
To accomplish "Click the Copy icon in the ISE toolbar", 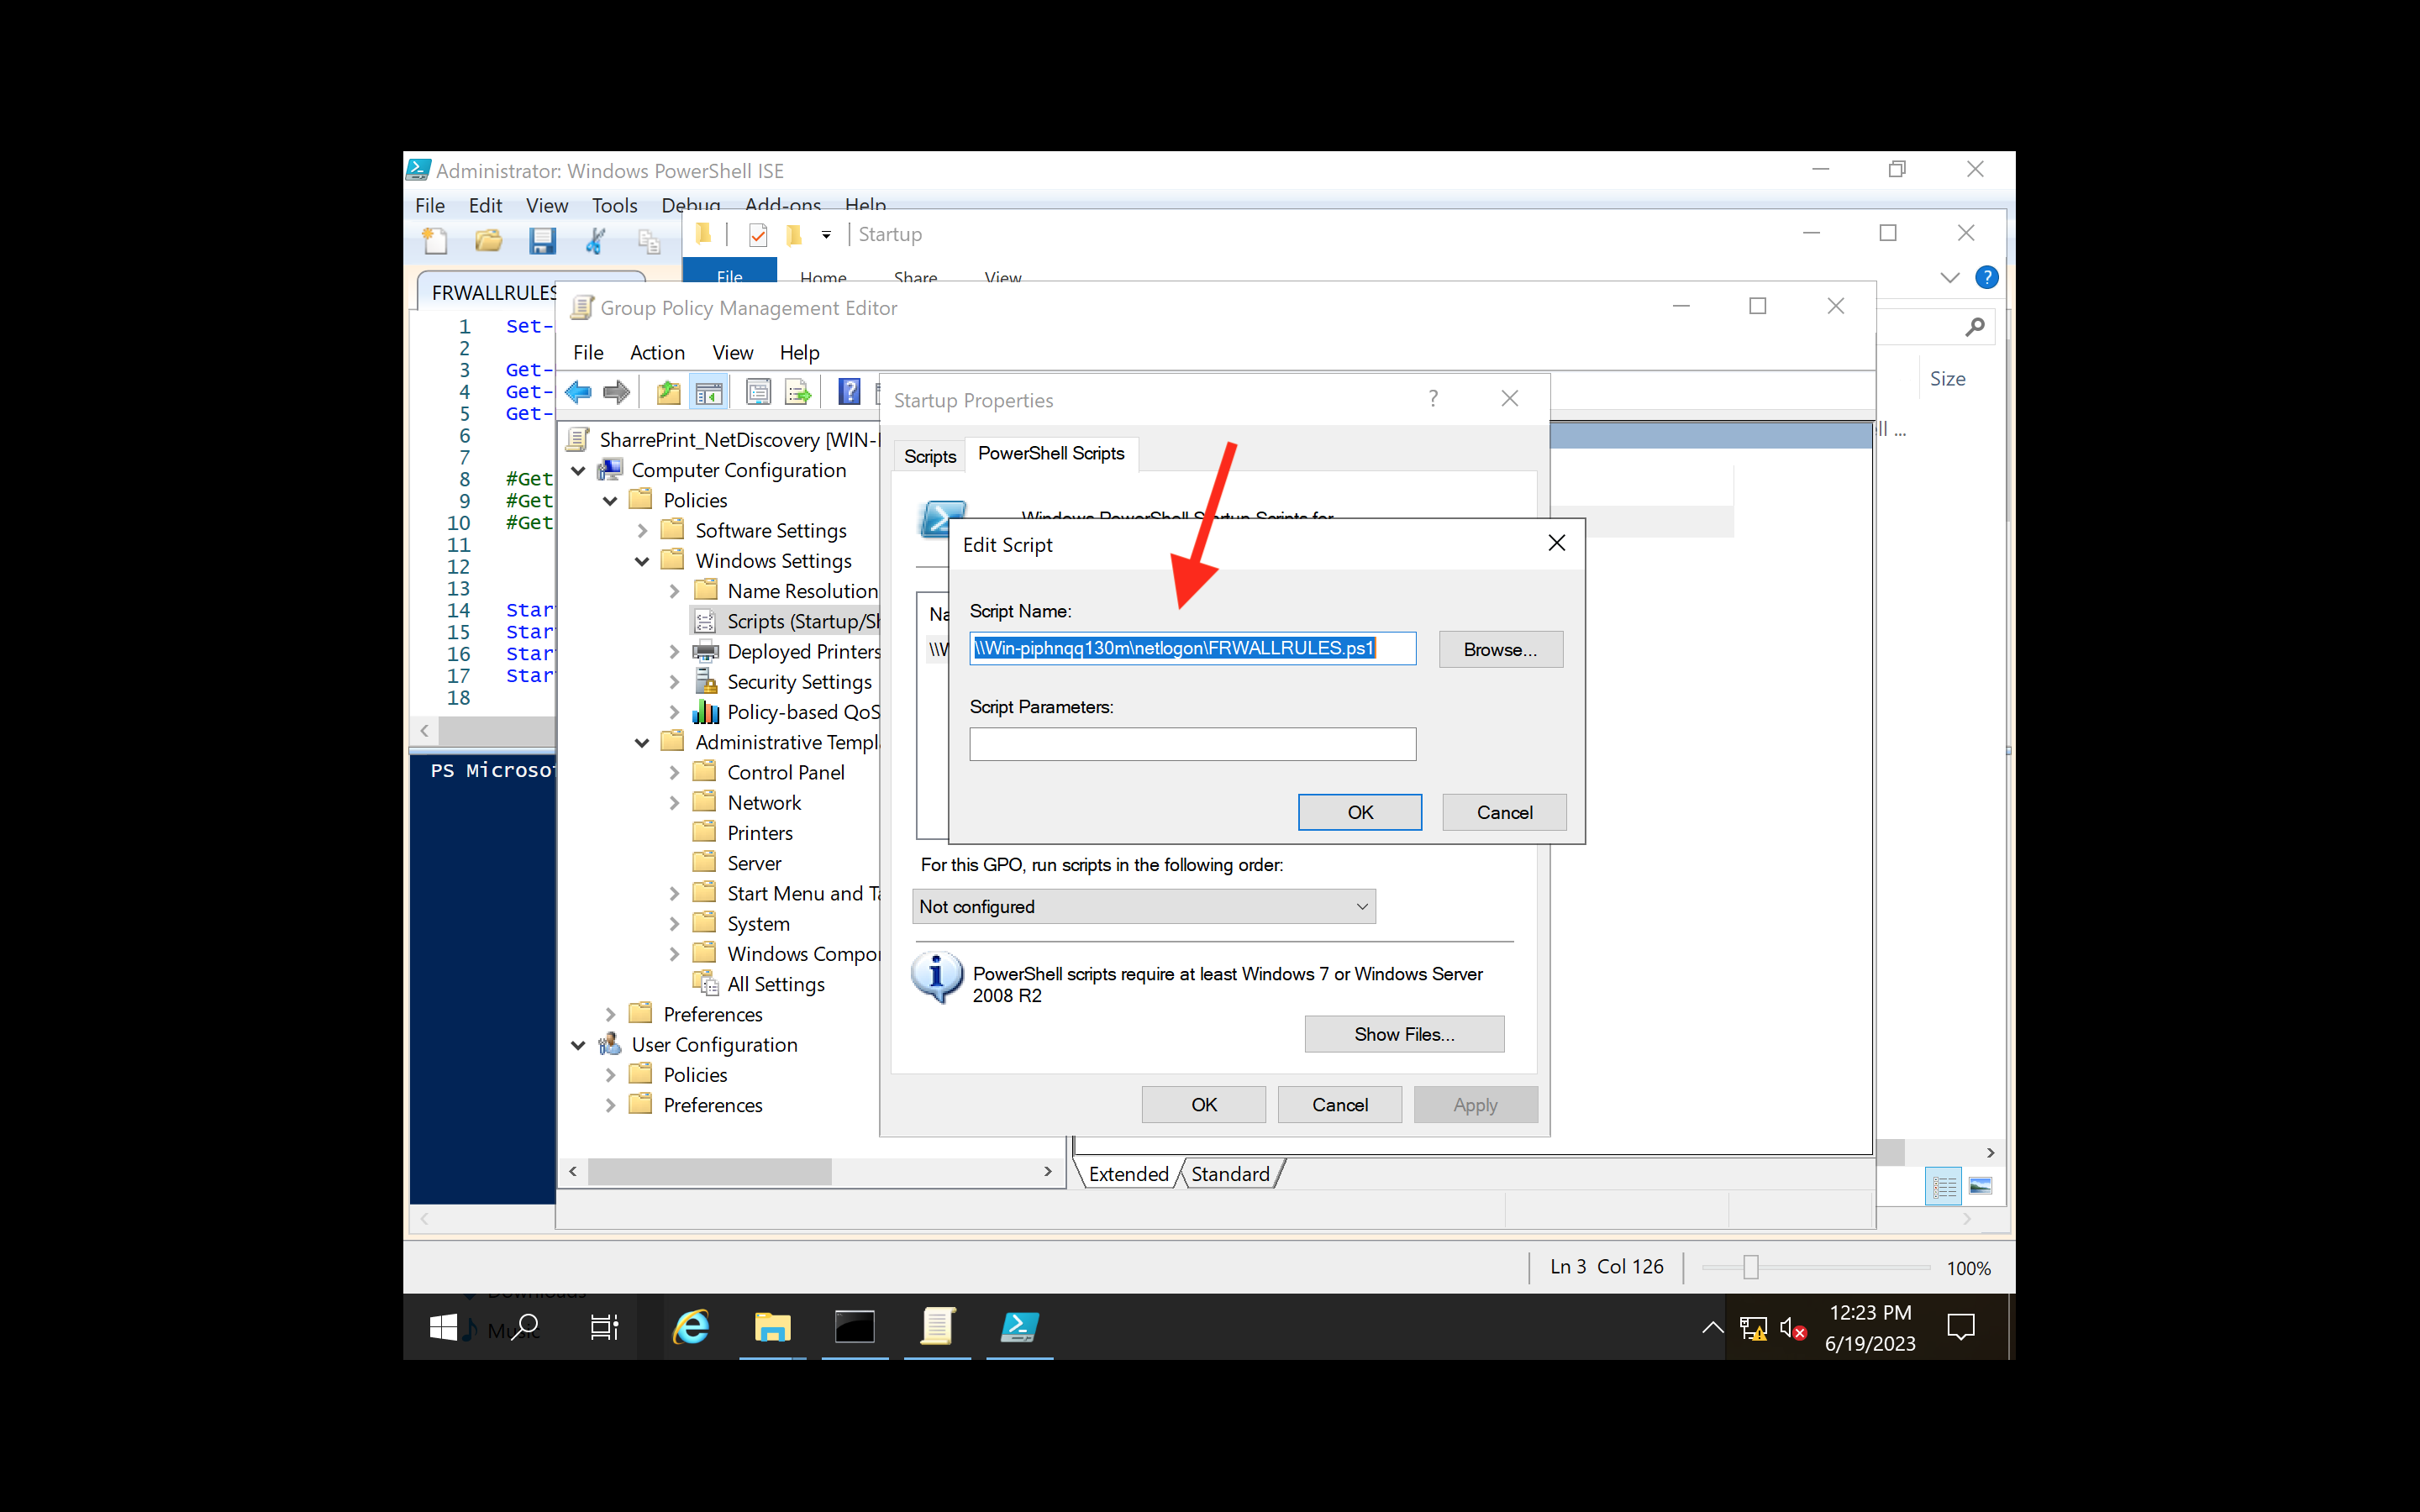I will click(649, 240).
